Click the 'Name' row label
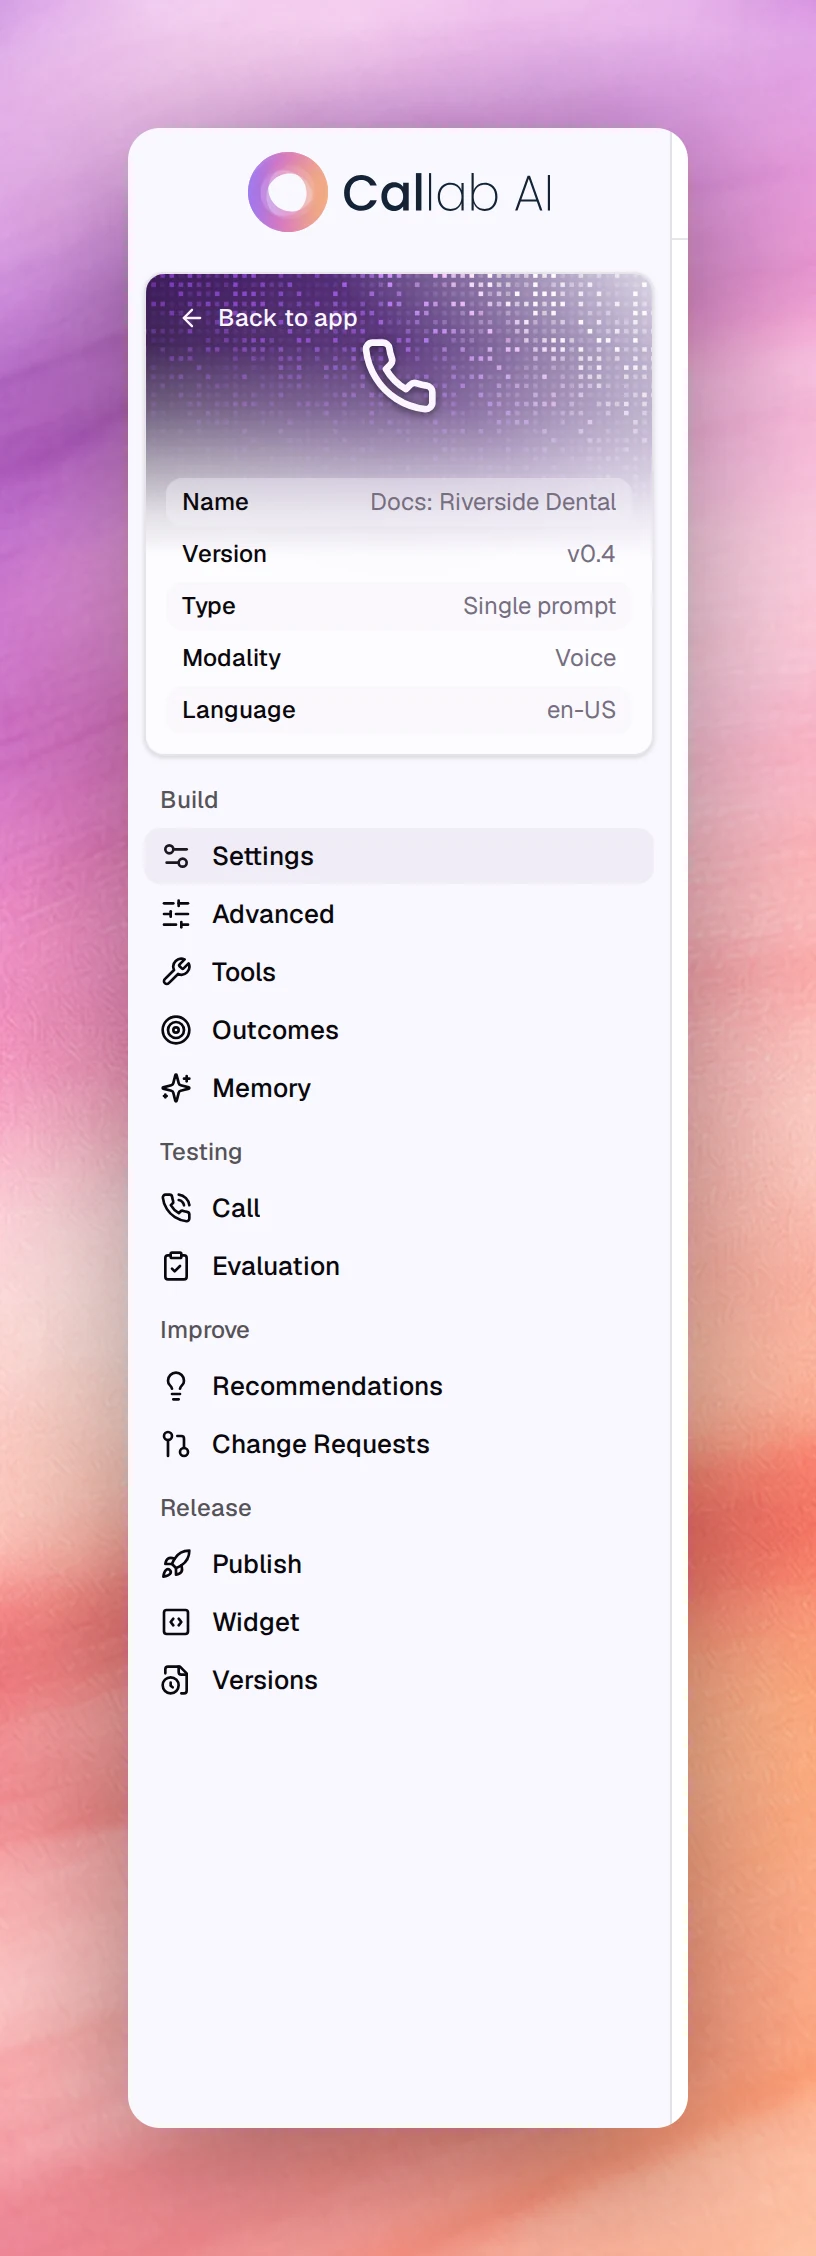Image resolution: width=816 pixels, height=2256 pixels. coord(215,502)
